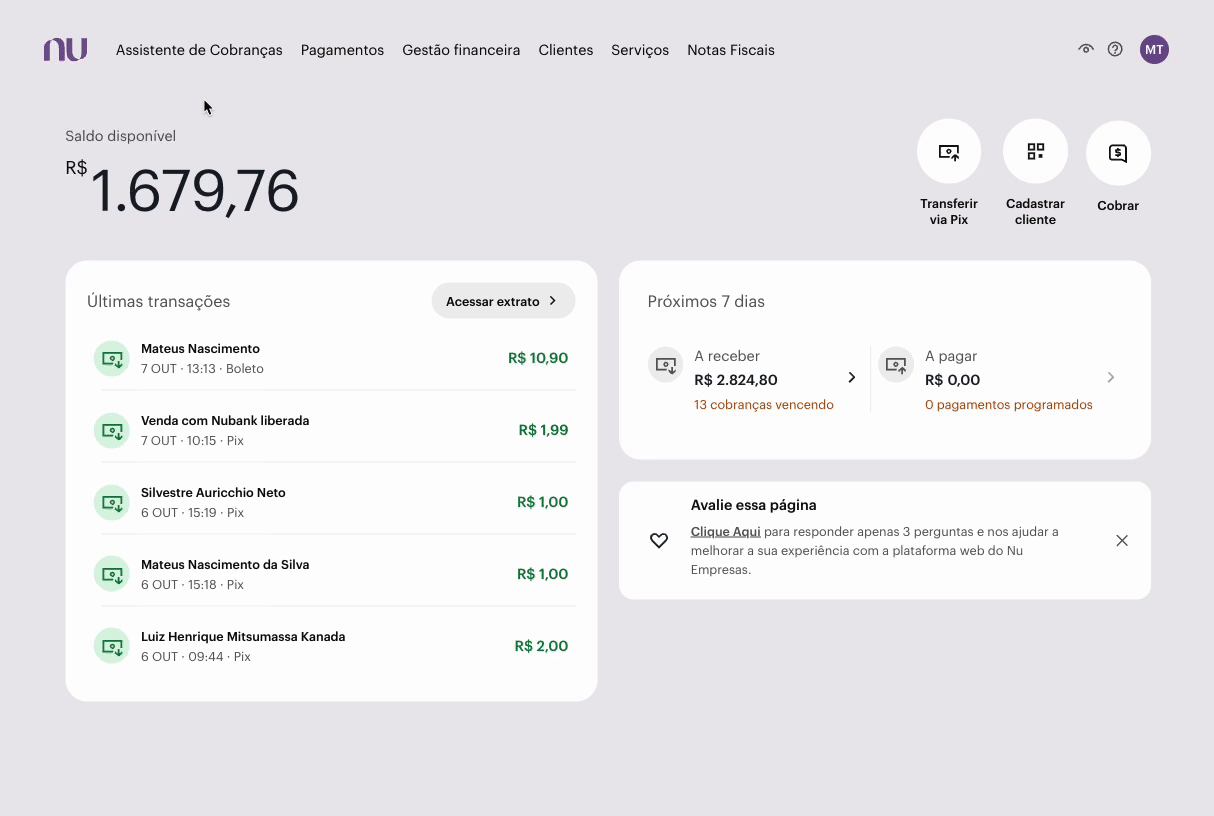
Task: Follow the Clique Aqui link
Action: (x=726, y=532)
